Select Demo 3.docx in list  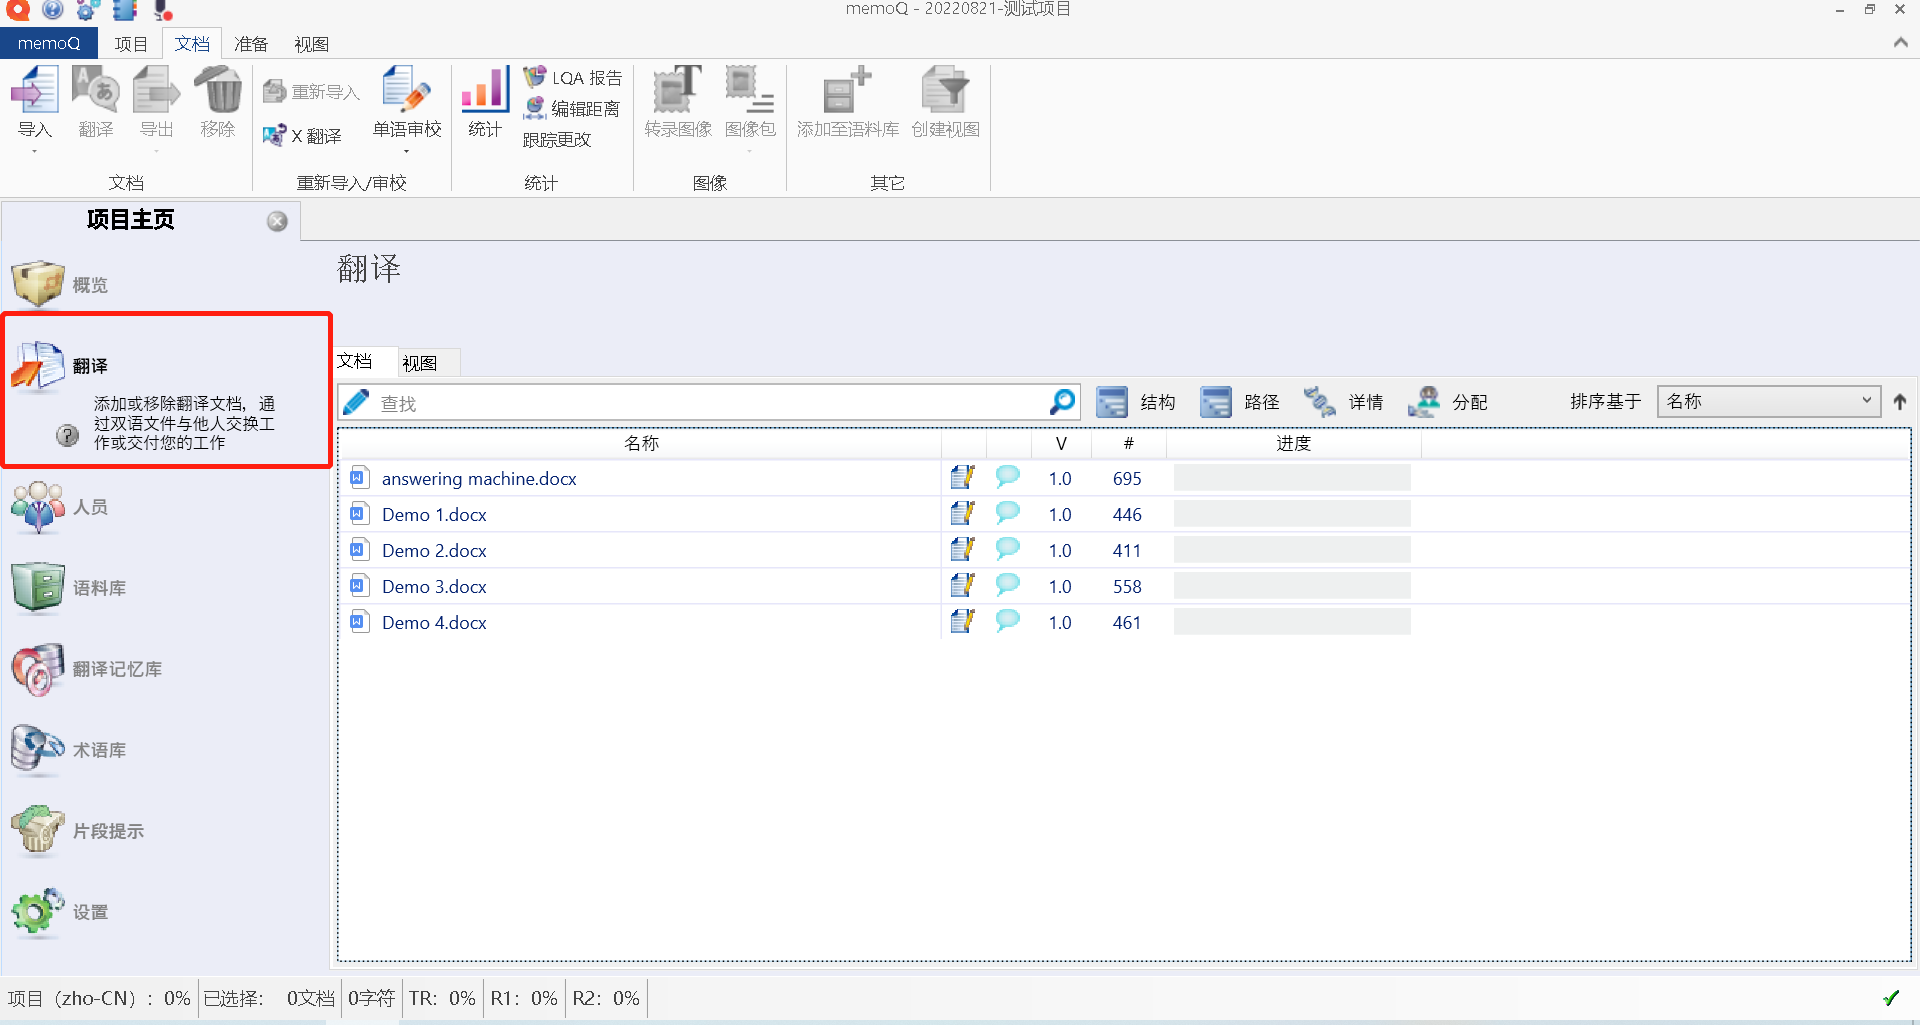tap(1124, 586)
